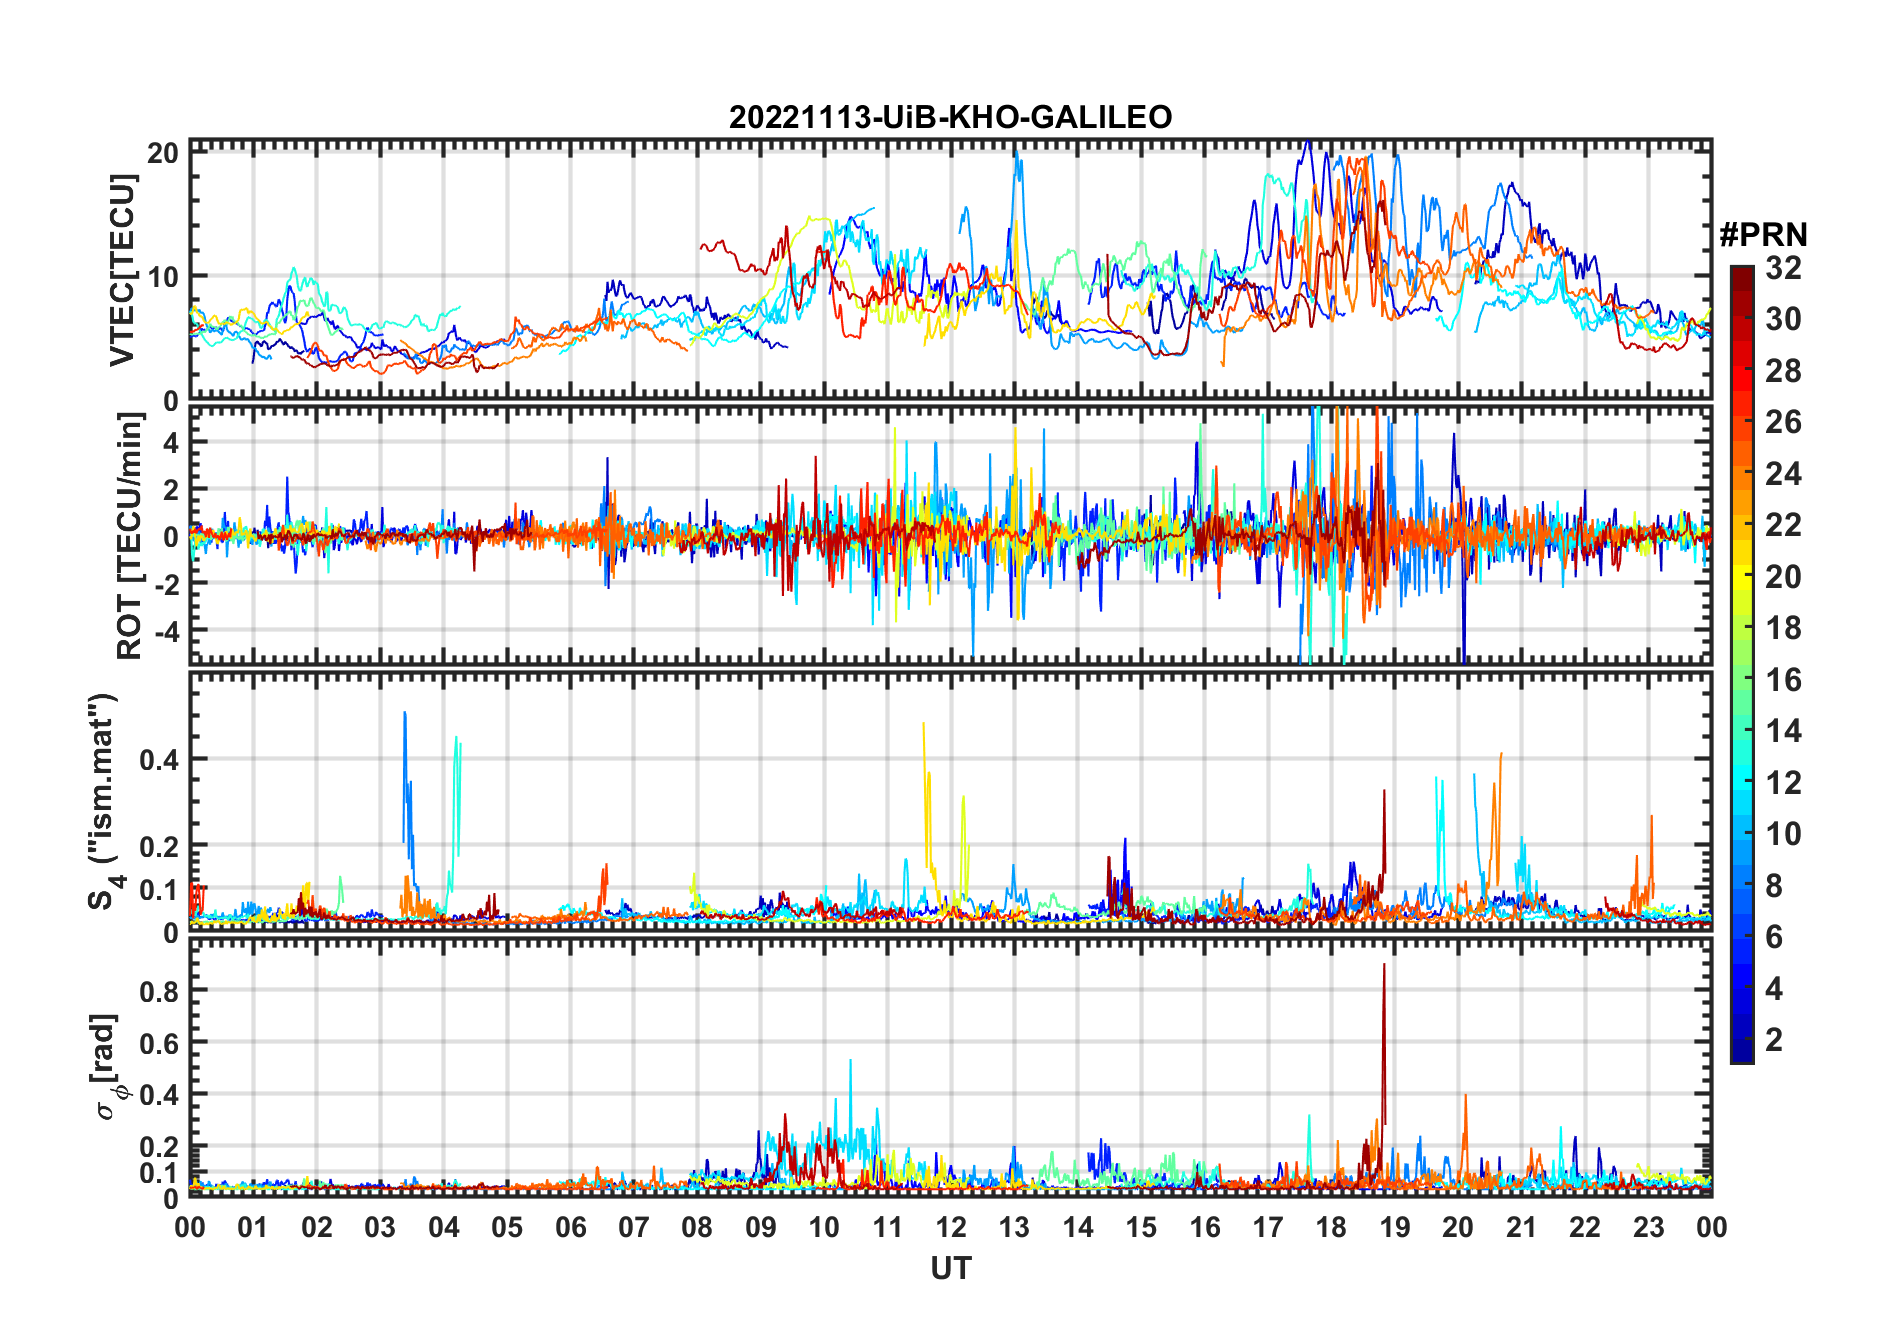Select ROT panel y-tick -2
This screenshot has height=1330, width=1902.
(x=166, y=583)
